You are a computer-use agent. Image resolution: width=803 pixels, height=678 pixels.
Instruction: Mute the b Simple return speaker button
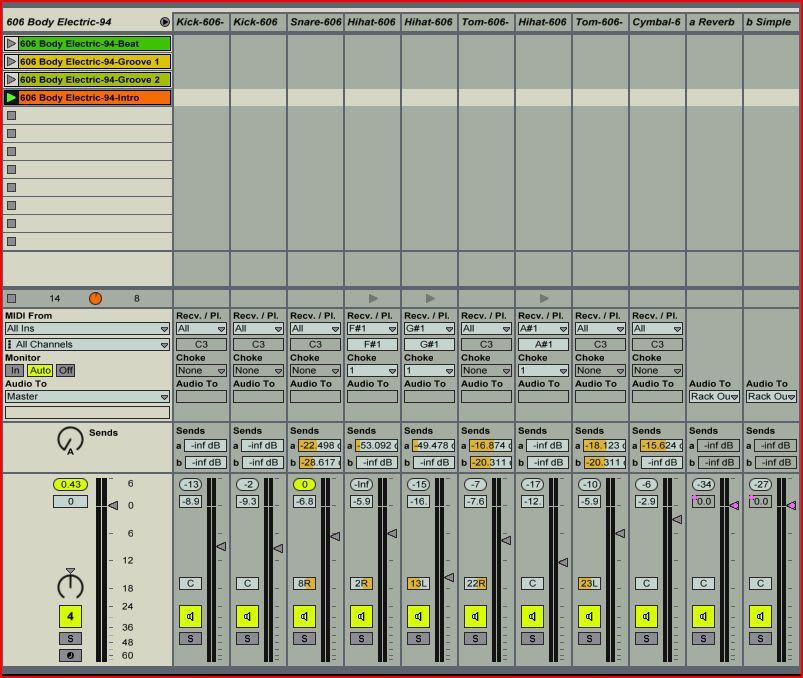760,617
